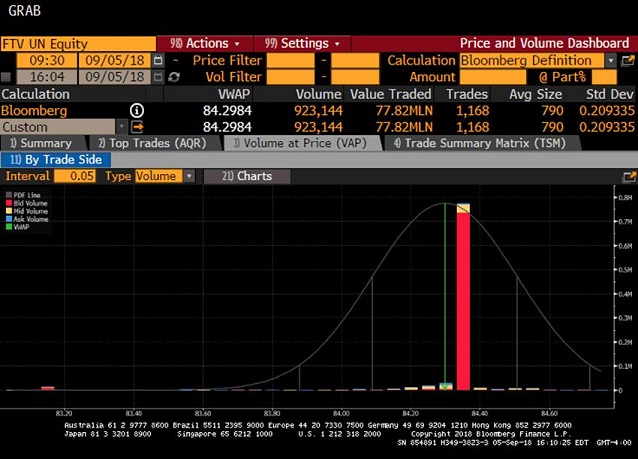Expand the Bloomberg Definition calculation dropdown

(611, 60)
